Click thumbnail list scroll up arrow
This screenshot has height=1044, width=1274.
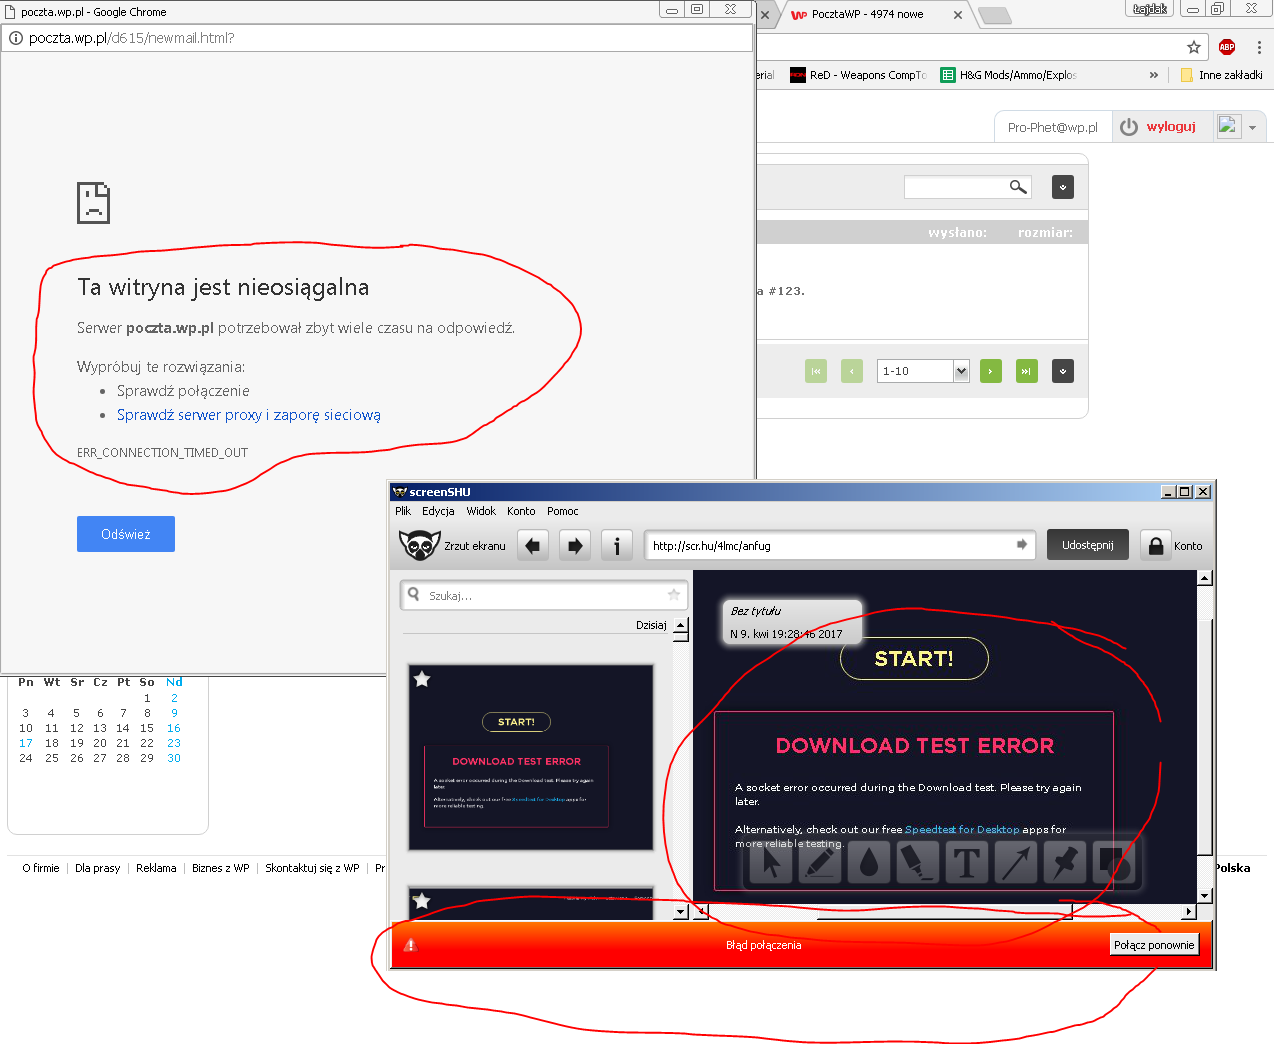point(681,625)
